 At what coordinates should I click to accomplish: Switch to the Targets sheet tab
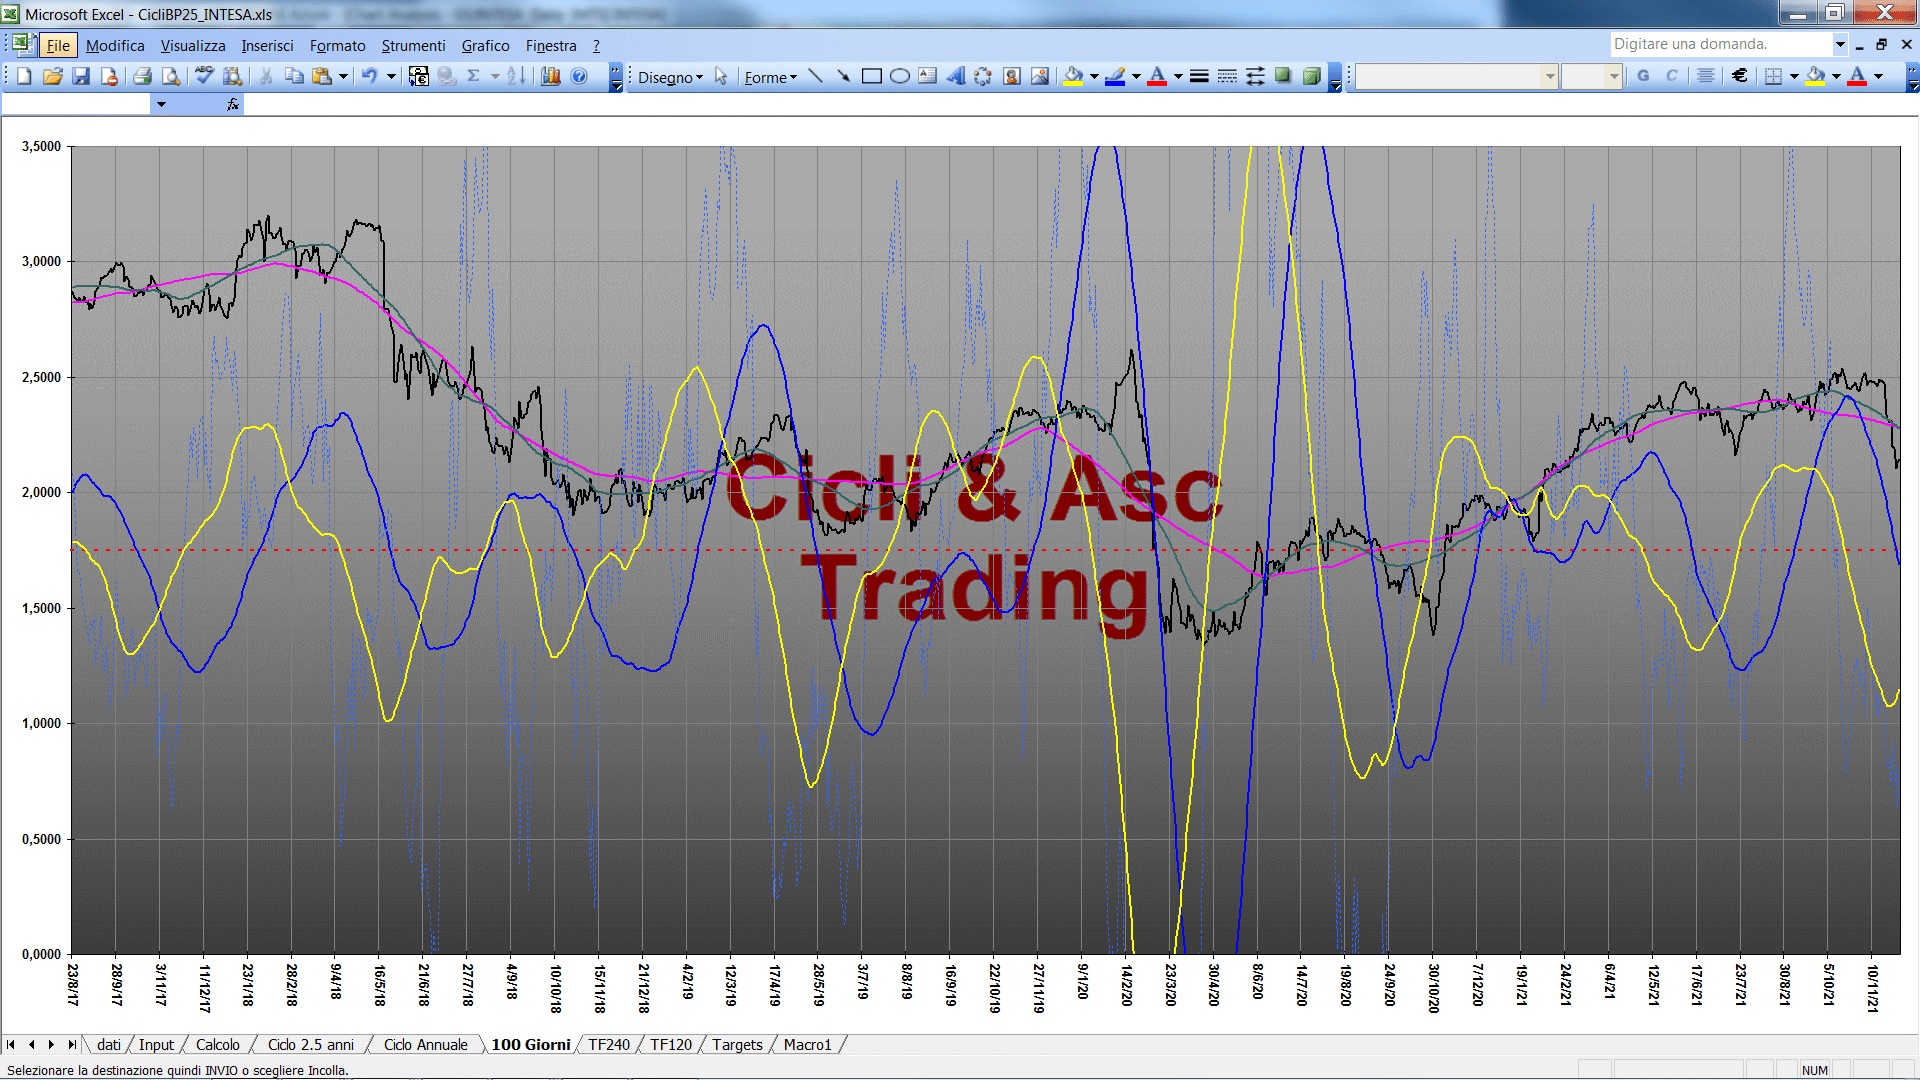click(737, 1044)
